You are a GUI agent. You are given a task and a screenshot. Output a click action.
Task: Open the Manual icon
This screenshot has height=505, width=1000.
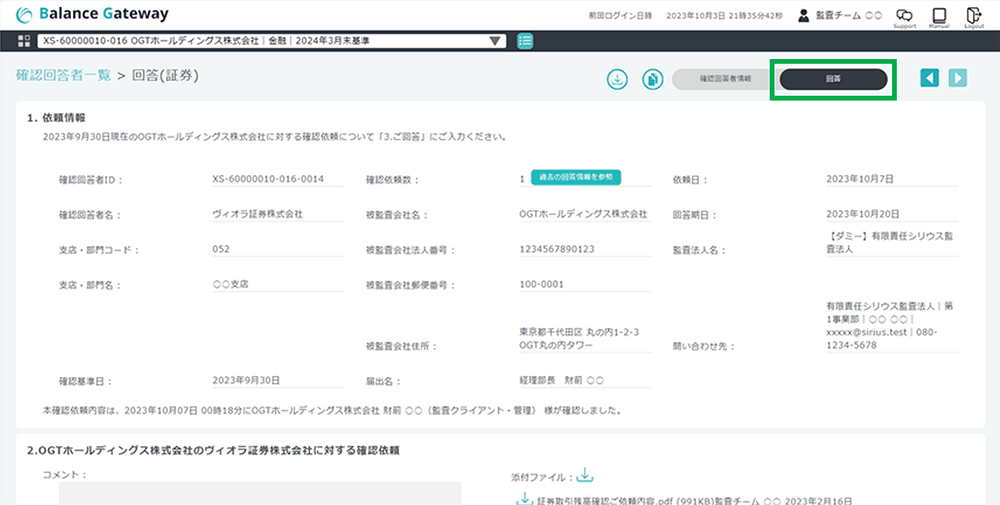coord(938,16)
